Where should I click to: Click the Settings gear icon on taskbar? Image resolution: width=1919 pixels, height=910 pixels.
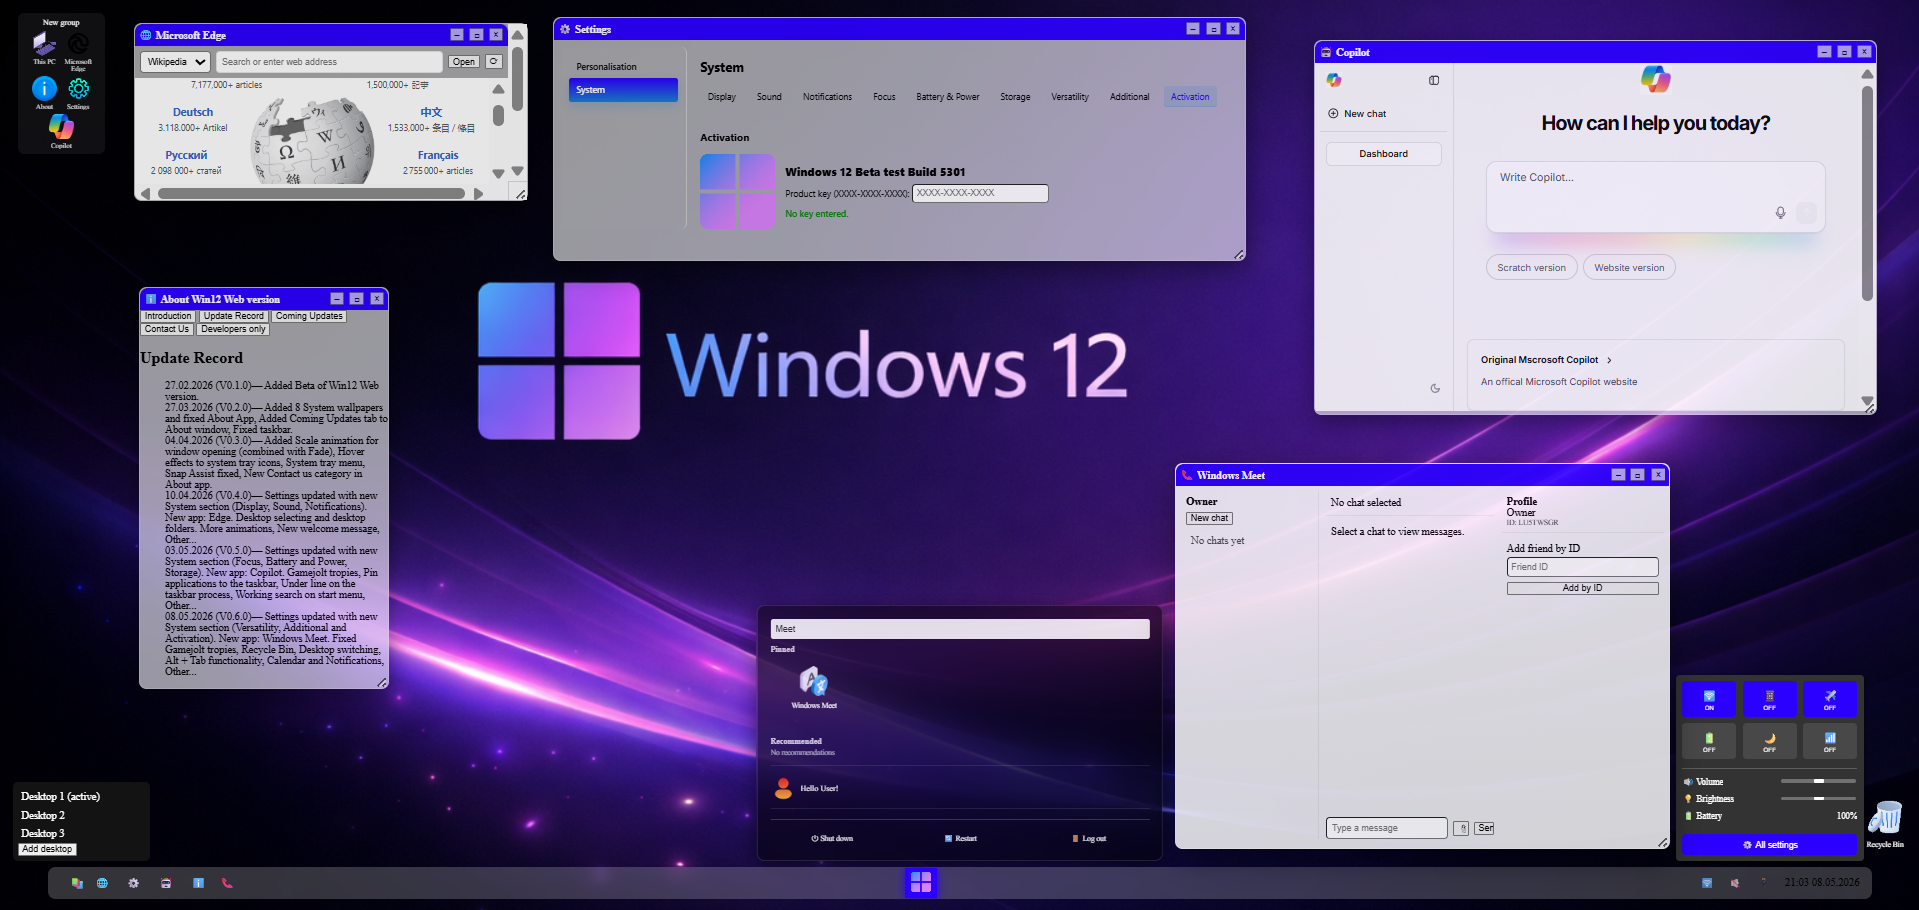[x=133, y=883]
